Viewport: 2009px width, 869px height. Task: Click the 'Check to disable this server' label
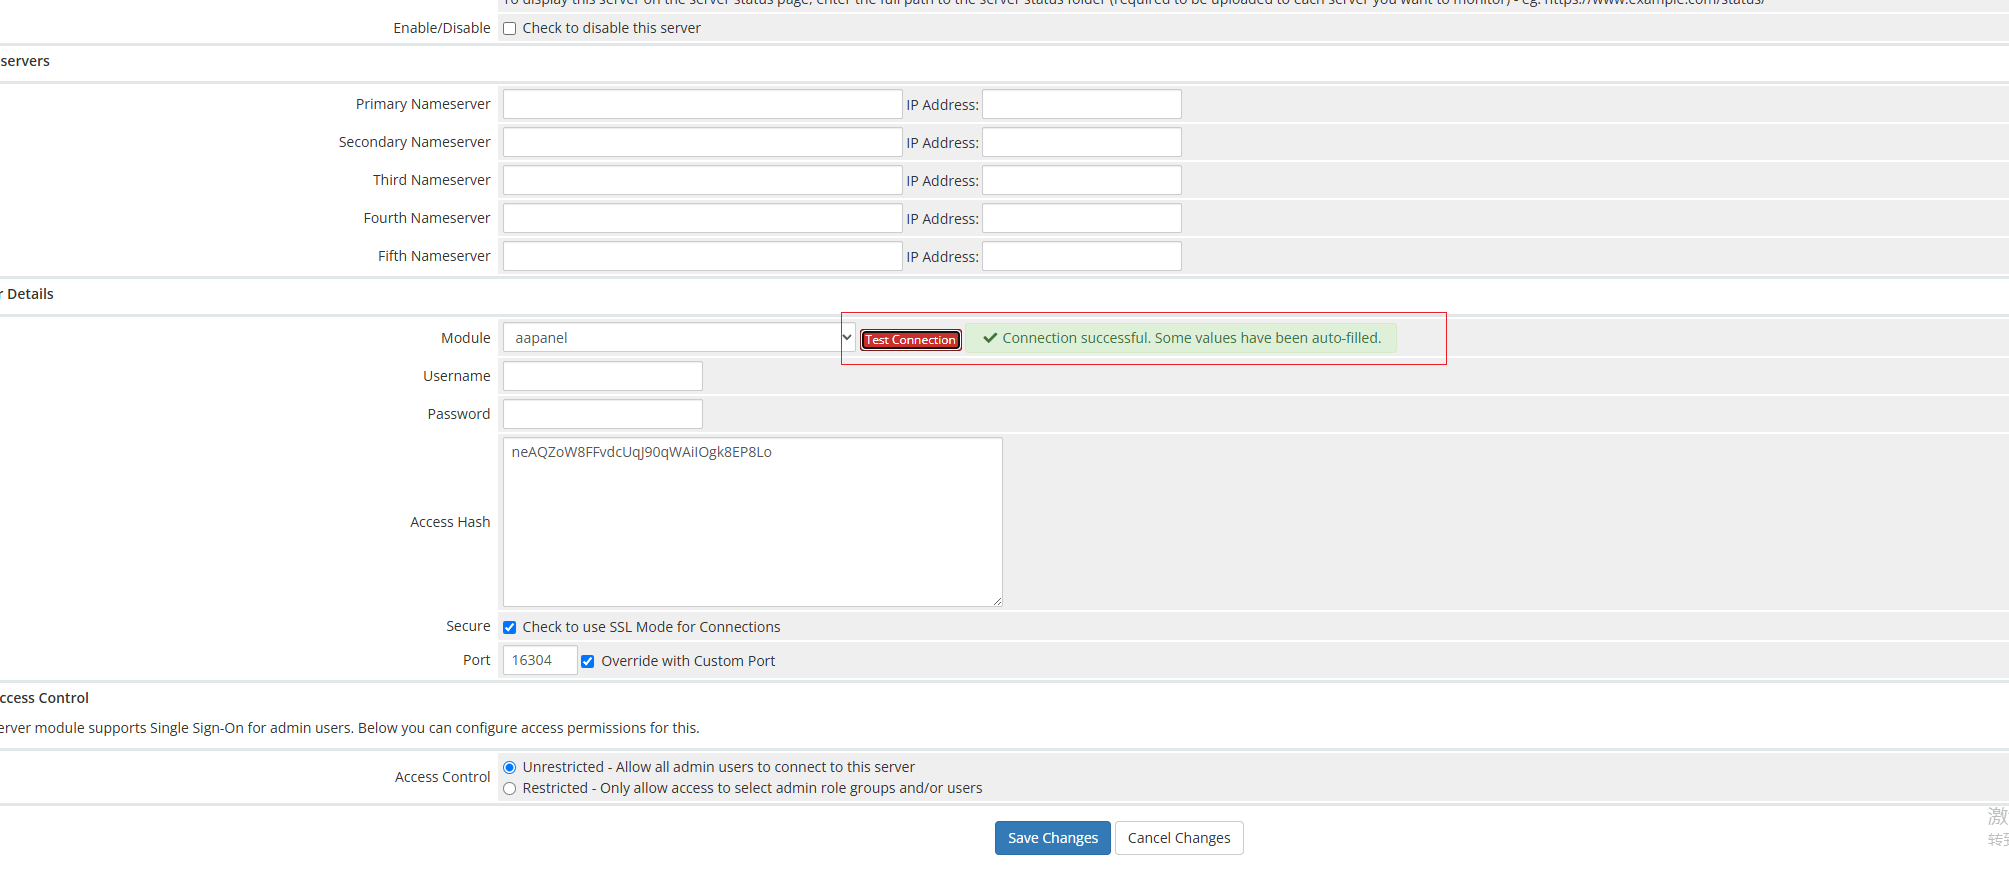pos(611,28)
